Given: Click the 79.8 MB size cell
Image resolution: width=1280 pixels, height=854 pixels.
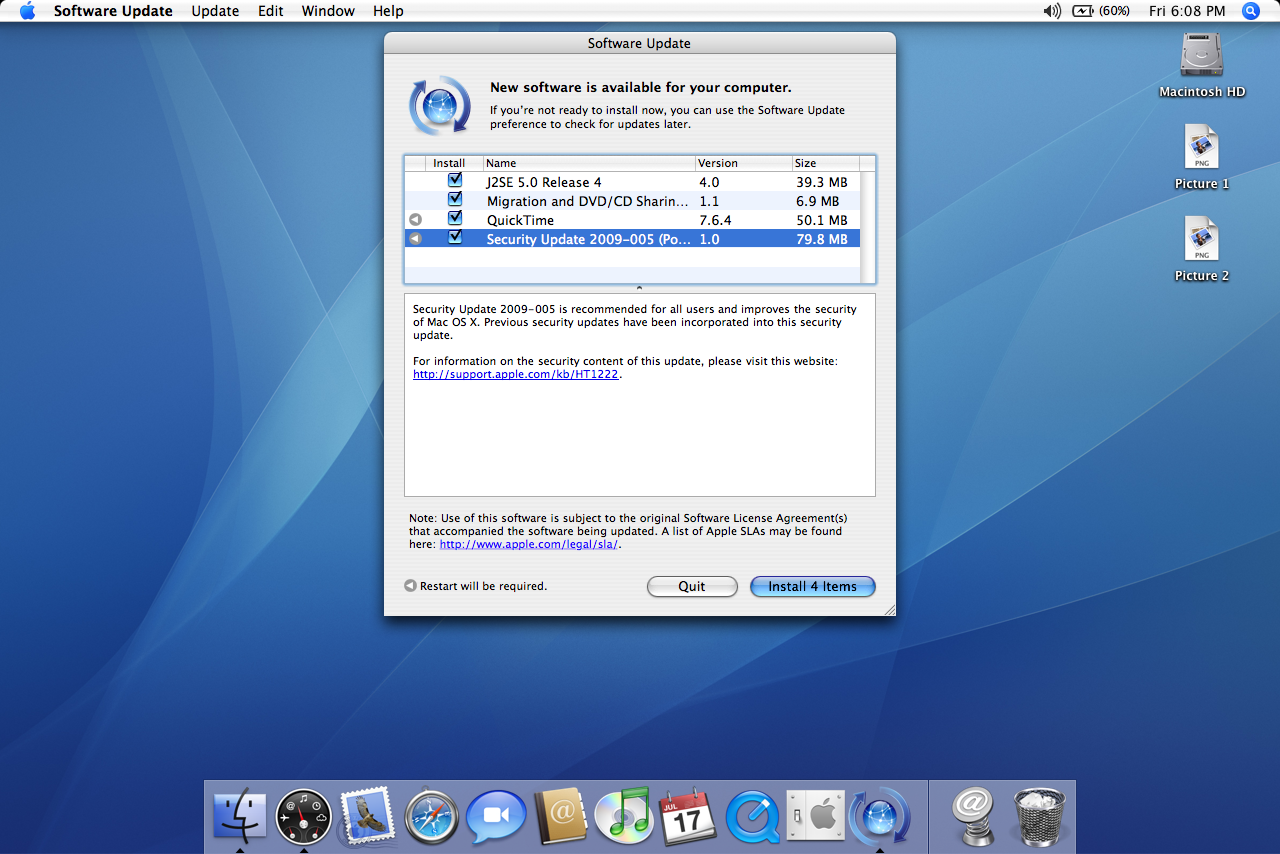Looking at the screenshot, I should [x=821, y=239].
